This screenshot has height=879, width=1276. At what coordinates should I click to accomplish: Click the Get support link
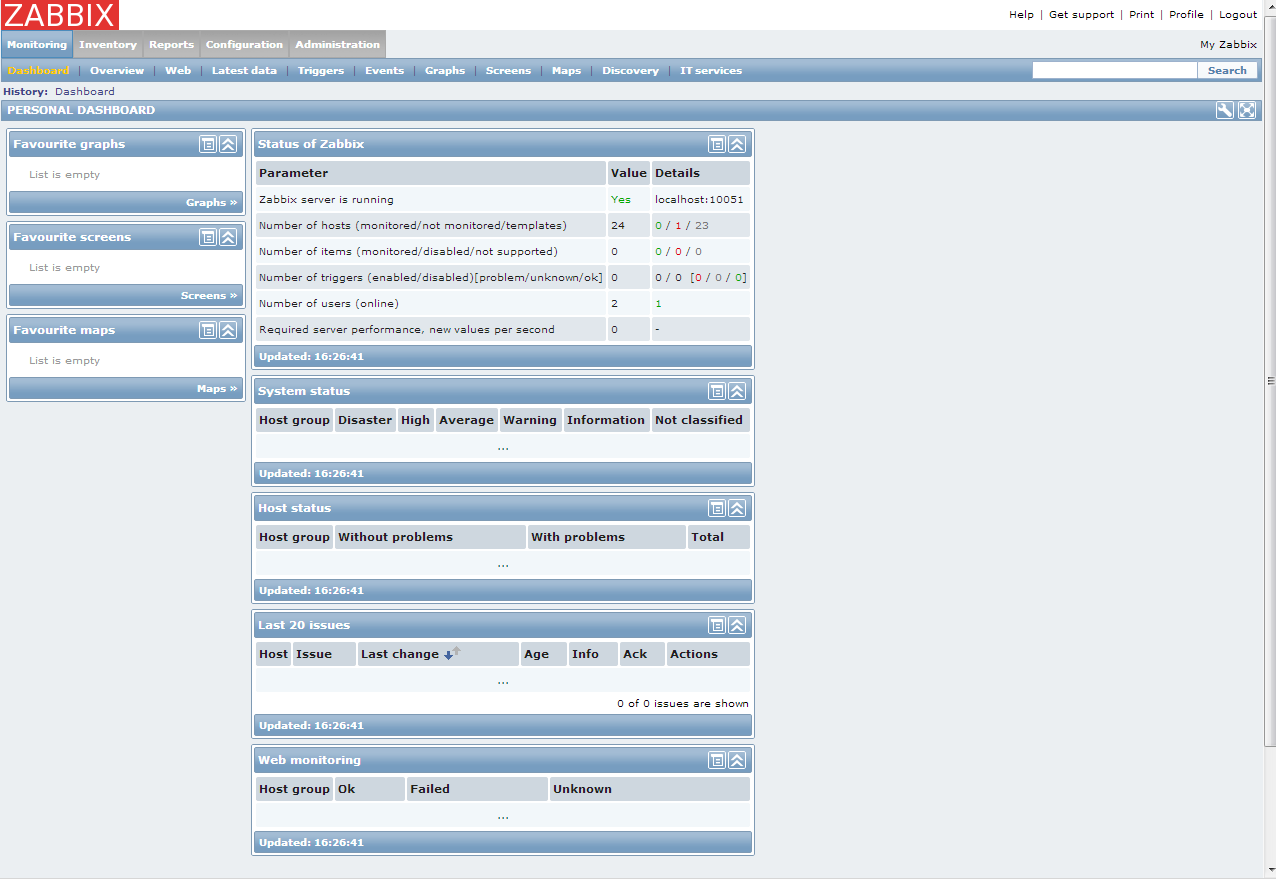1081,14
